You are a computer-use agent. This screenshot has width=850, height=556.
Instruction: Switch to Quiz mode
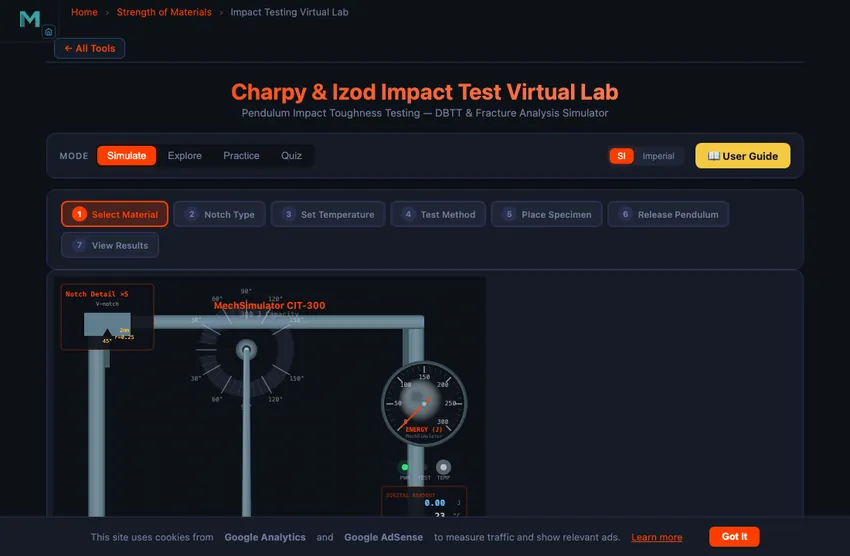pyautogui.click(x=291, y=156)
